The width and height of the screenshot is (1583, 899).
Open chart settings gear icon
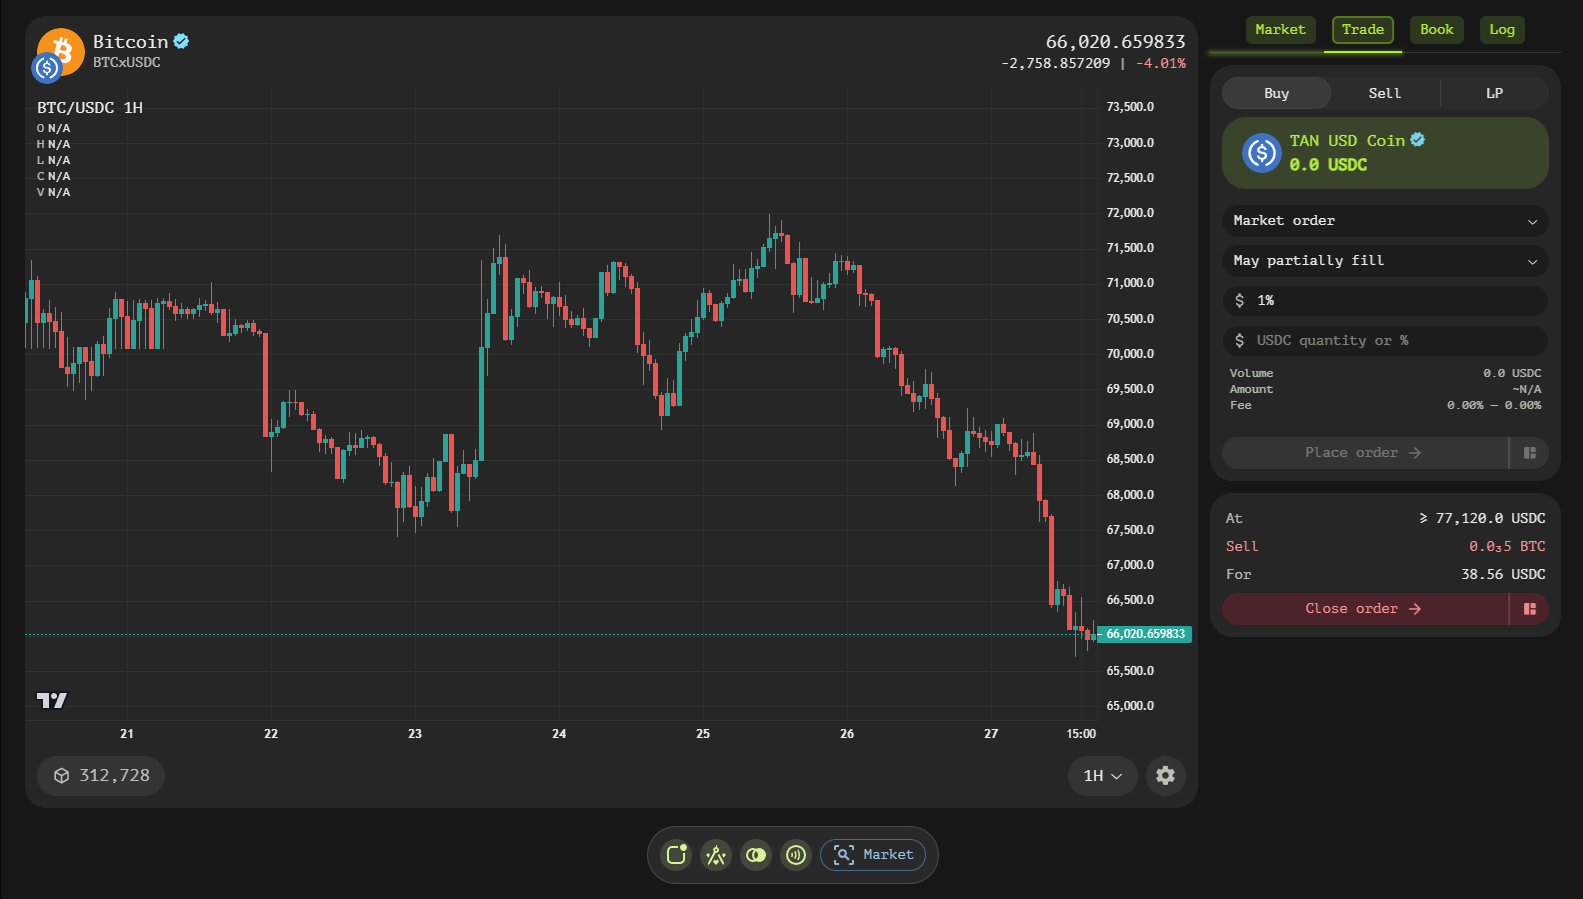point(1165,776)
